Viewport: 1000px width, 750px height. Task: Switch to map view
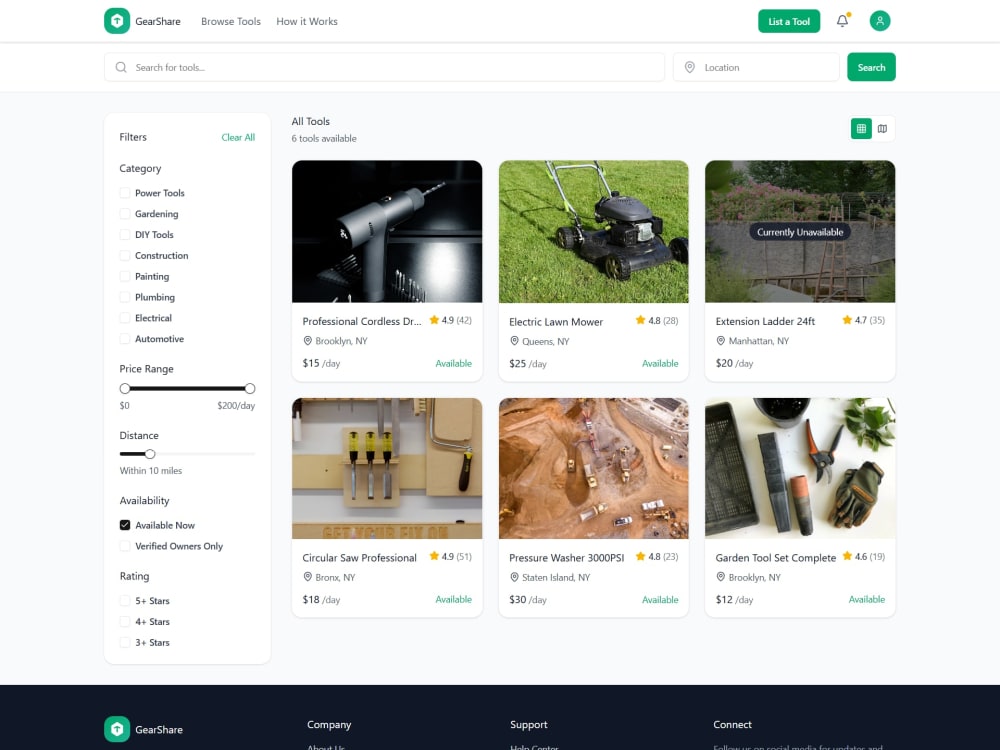(x=882, y=129)
